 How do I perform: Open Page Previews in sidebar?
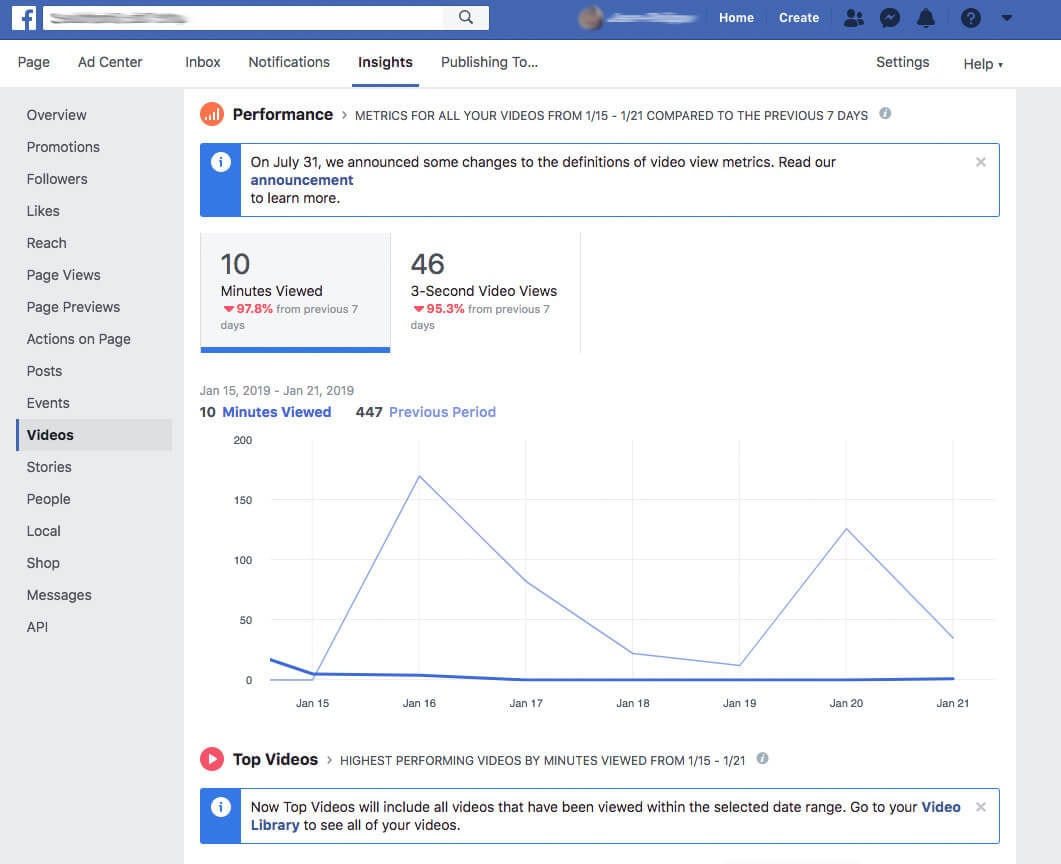click(73, 307)
